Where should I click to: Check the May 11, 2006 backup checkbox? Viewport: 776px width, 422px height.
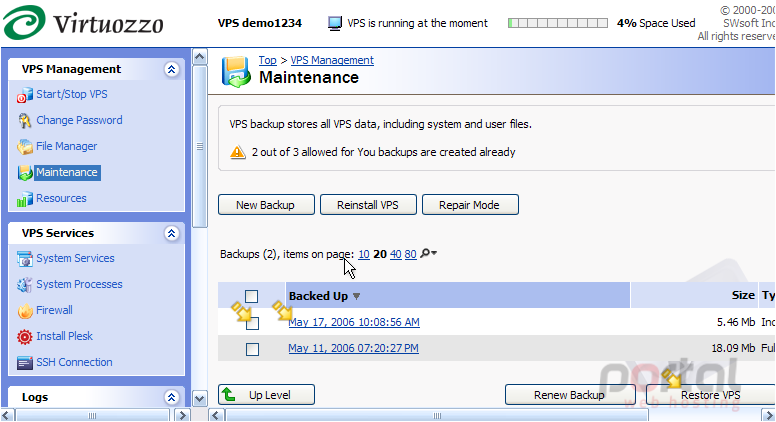[x=252, y=349]
